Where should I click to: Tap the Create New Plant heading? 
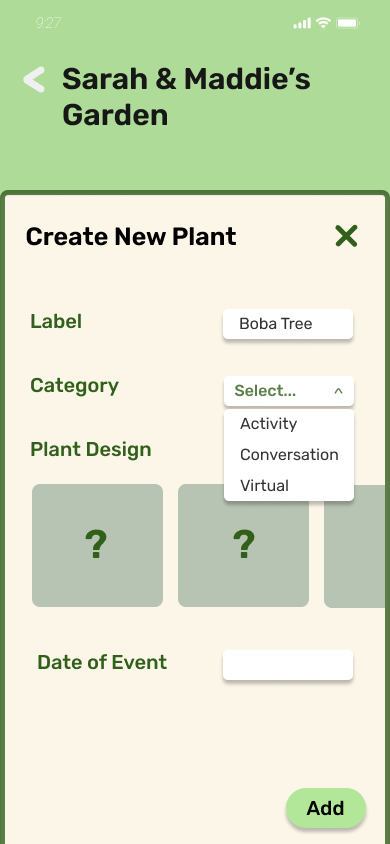pos(131,237)
